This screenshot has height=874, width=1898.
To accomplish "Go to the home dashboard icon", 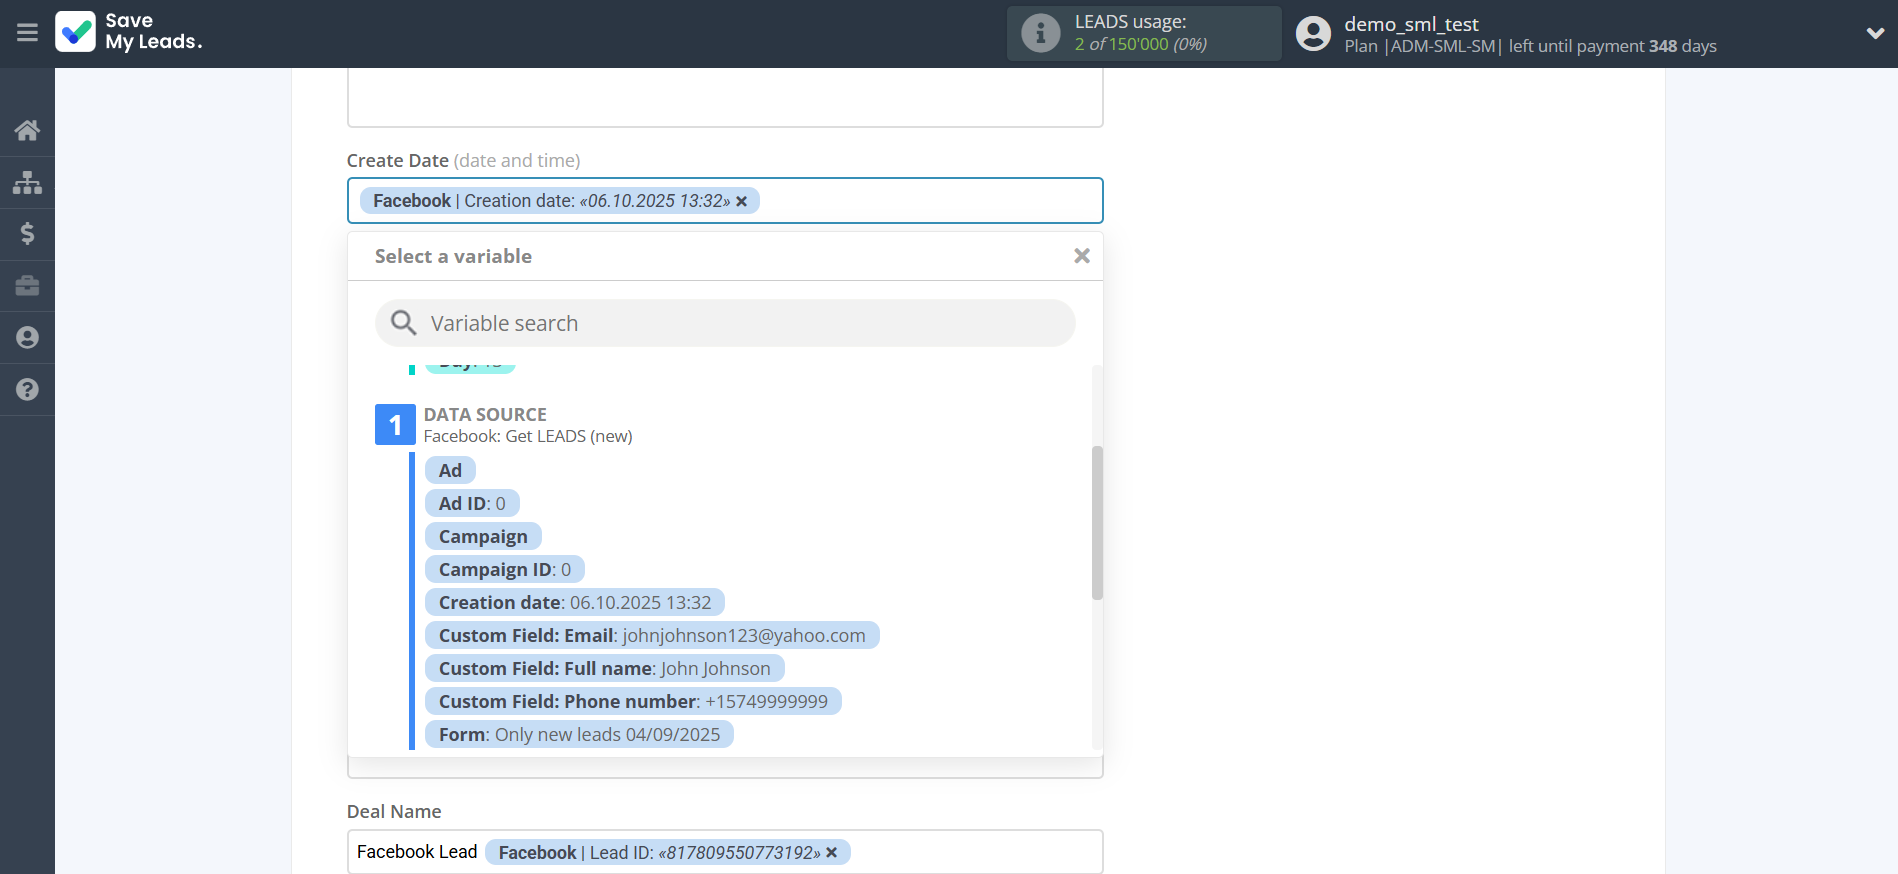I will 27,130.
